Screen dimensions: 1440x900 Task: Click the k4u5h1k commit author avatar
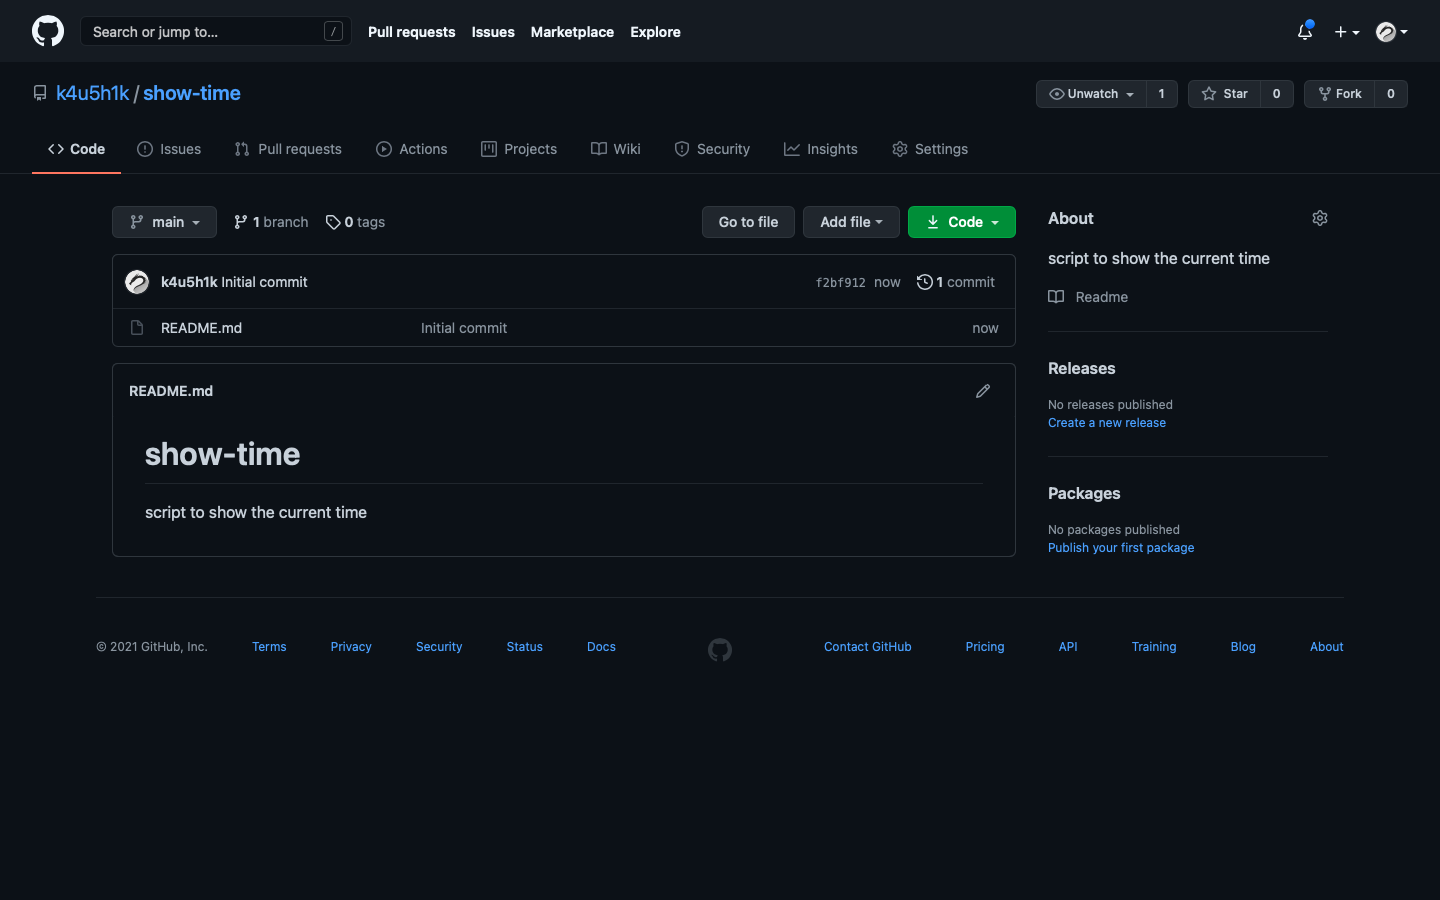point(137,282)
